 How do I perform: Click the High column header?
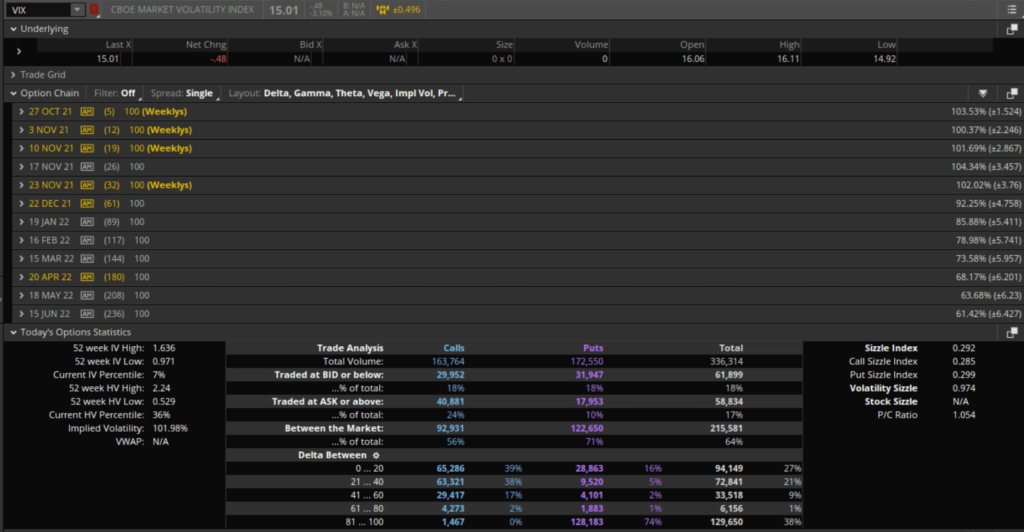(789, 44)
